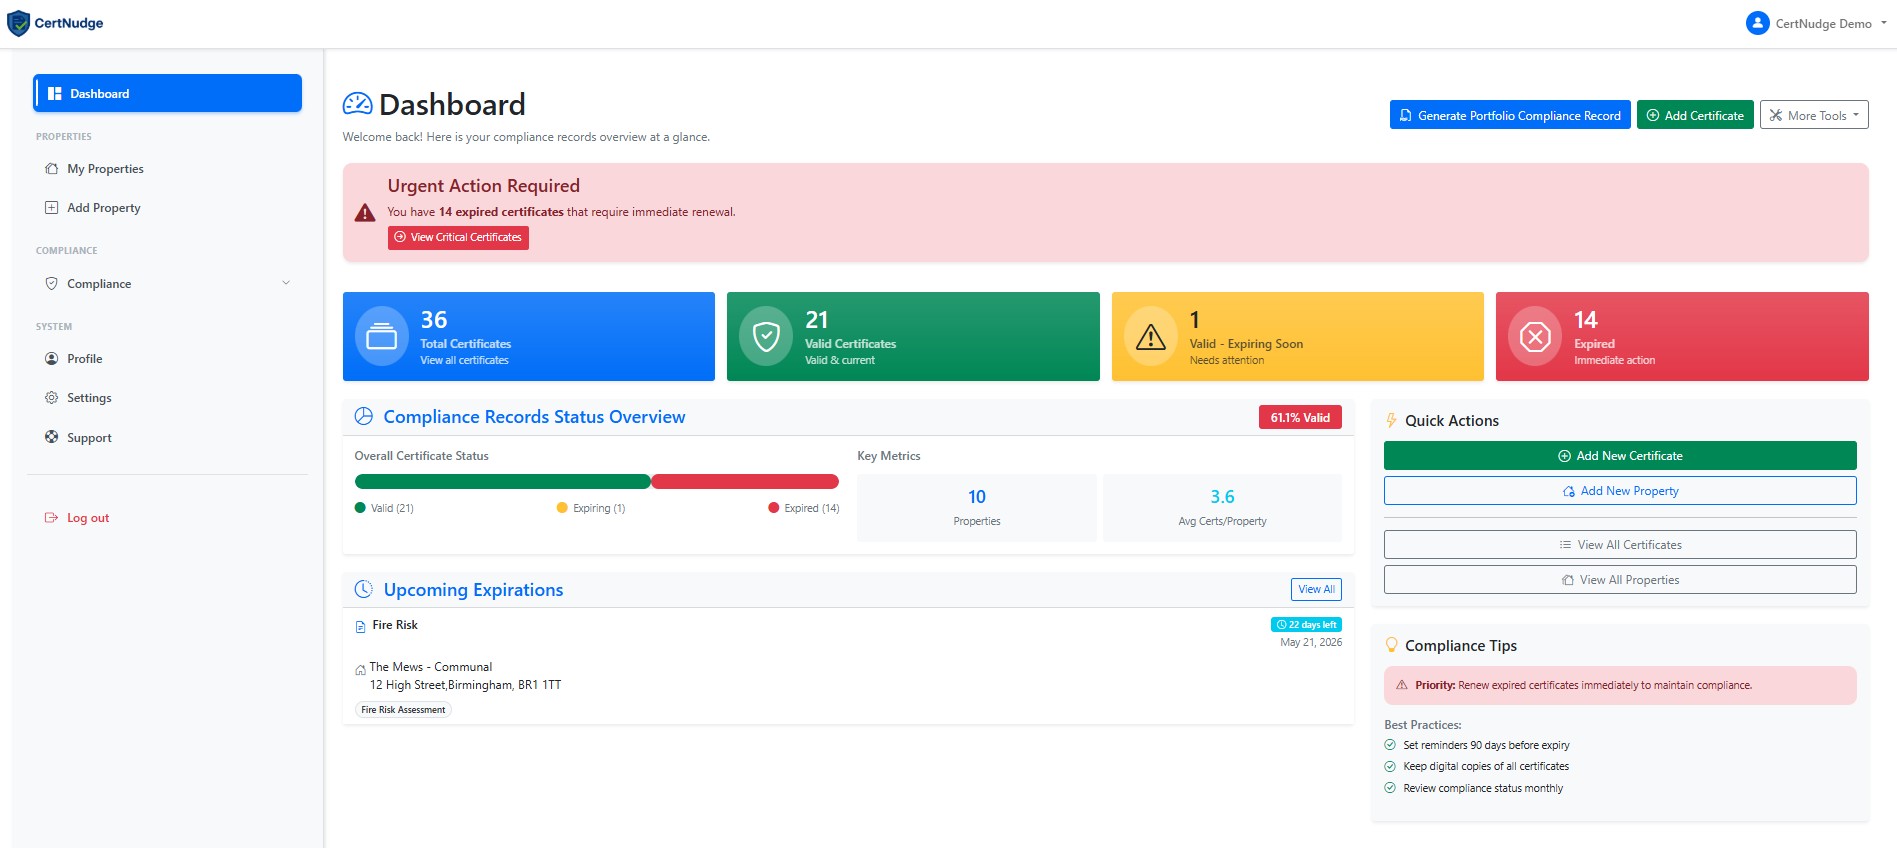Click Generate Portfolio Compliance Record button
1897x848 pixels.
(1510, 115)
